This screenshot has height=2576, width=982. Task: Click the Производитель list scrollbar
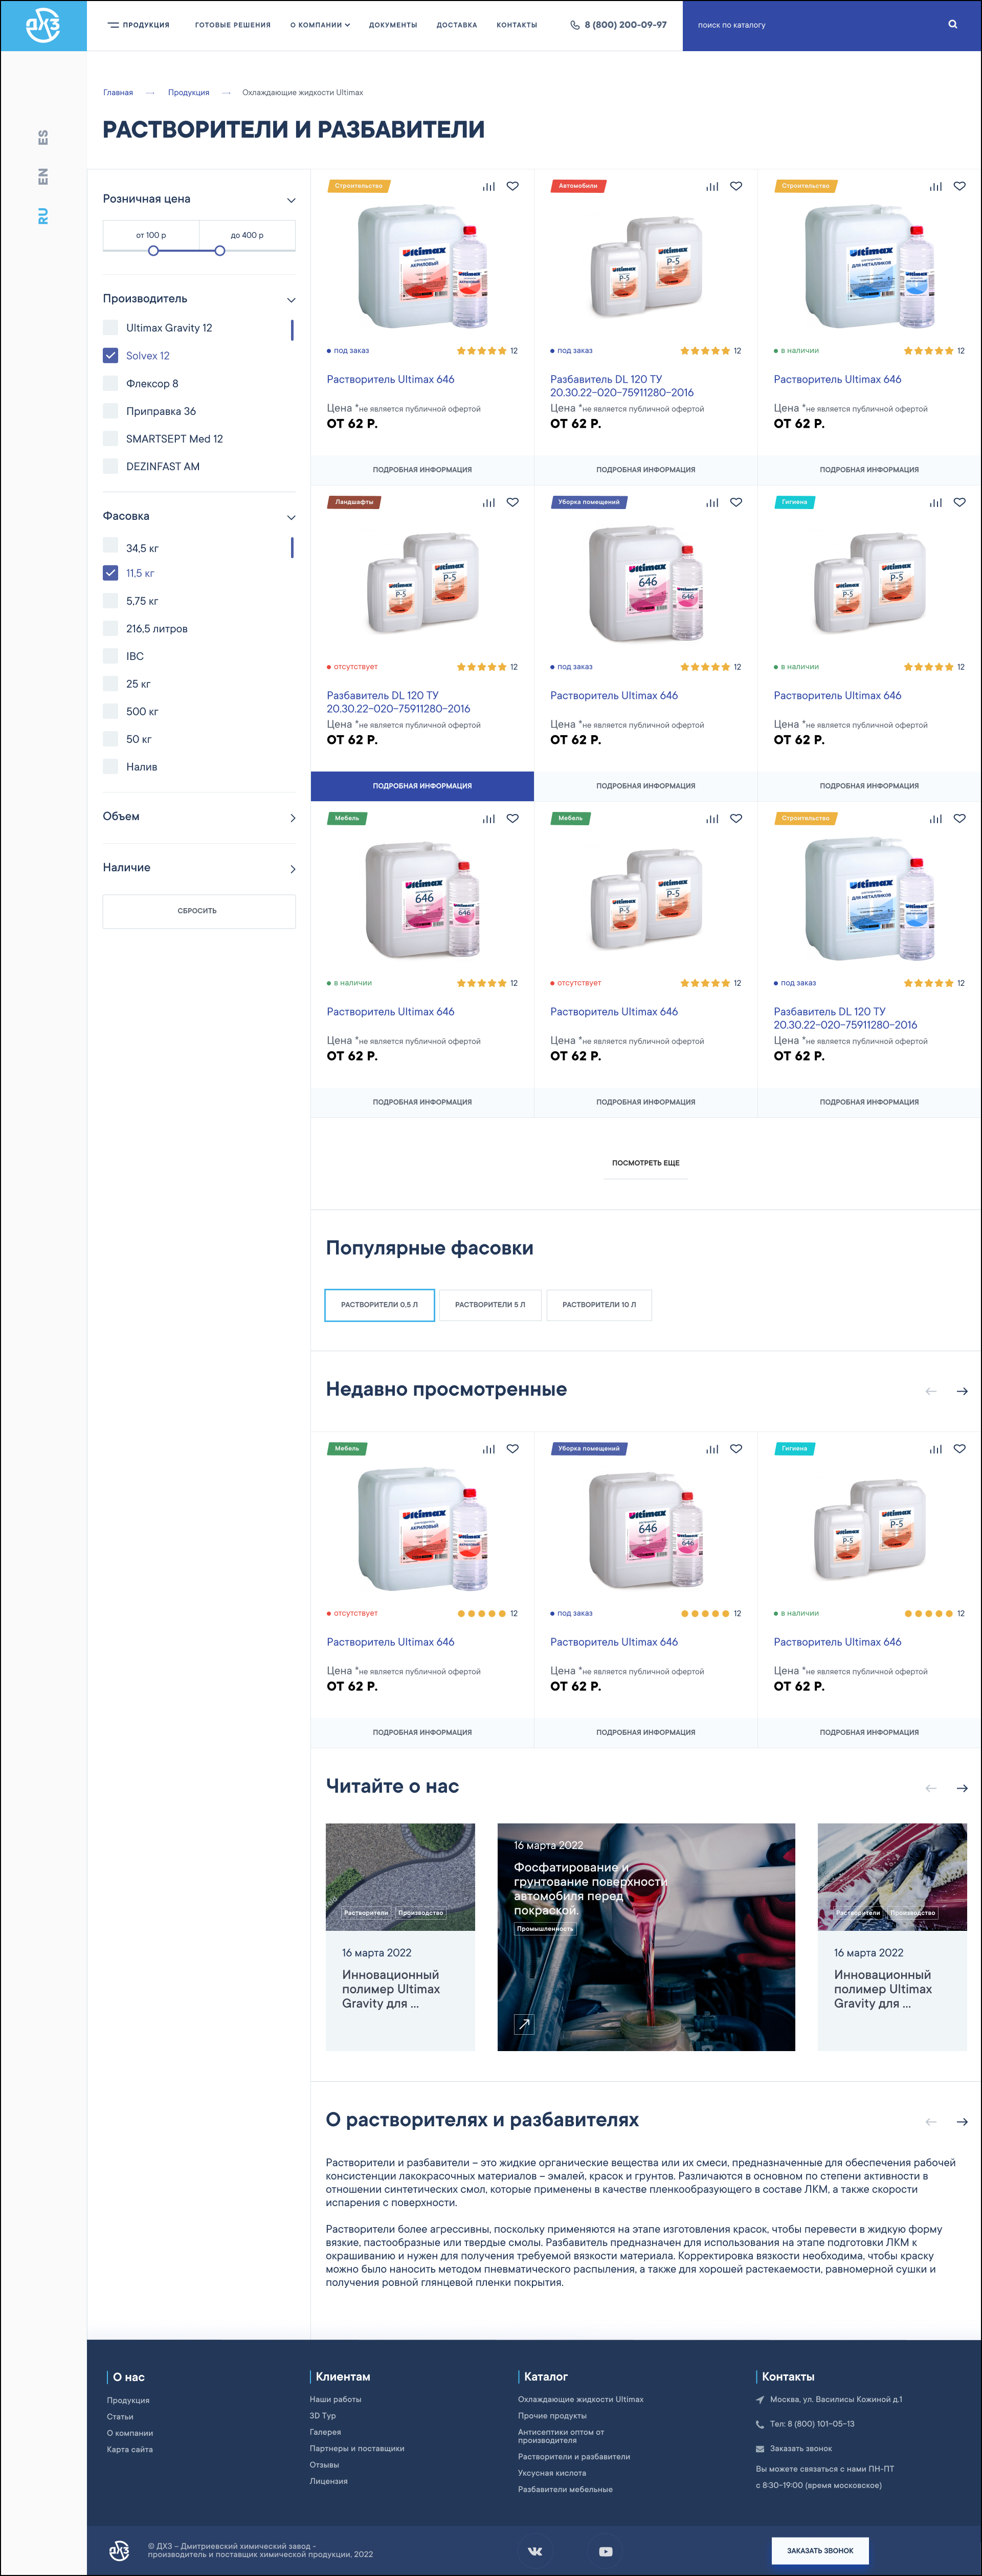292,329
